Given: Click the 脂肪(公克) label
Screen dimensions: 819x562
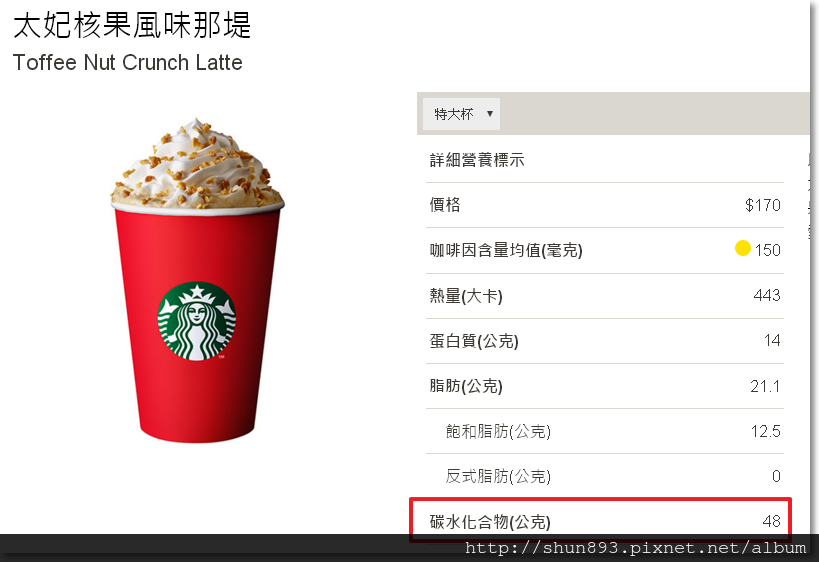Looking at the screenshot, I should click(466, 386).
